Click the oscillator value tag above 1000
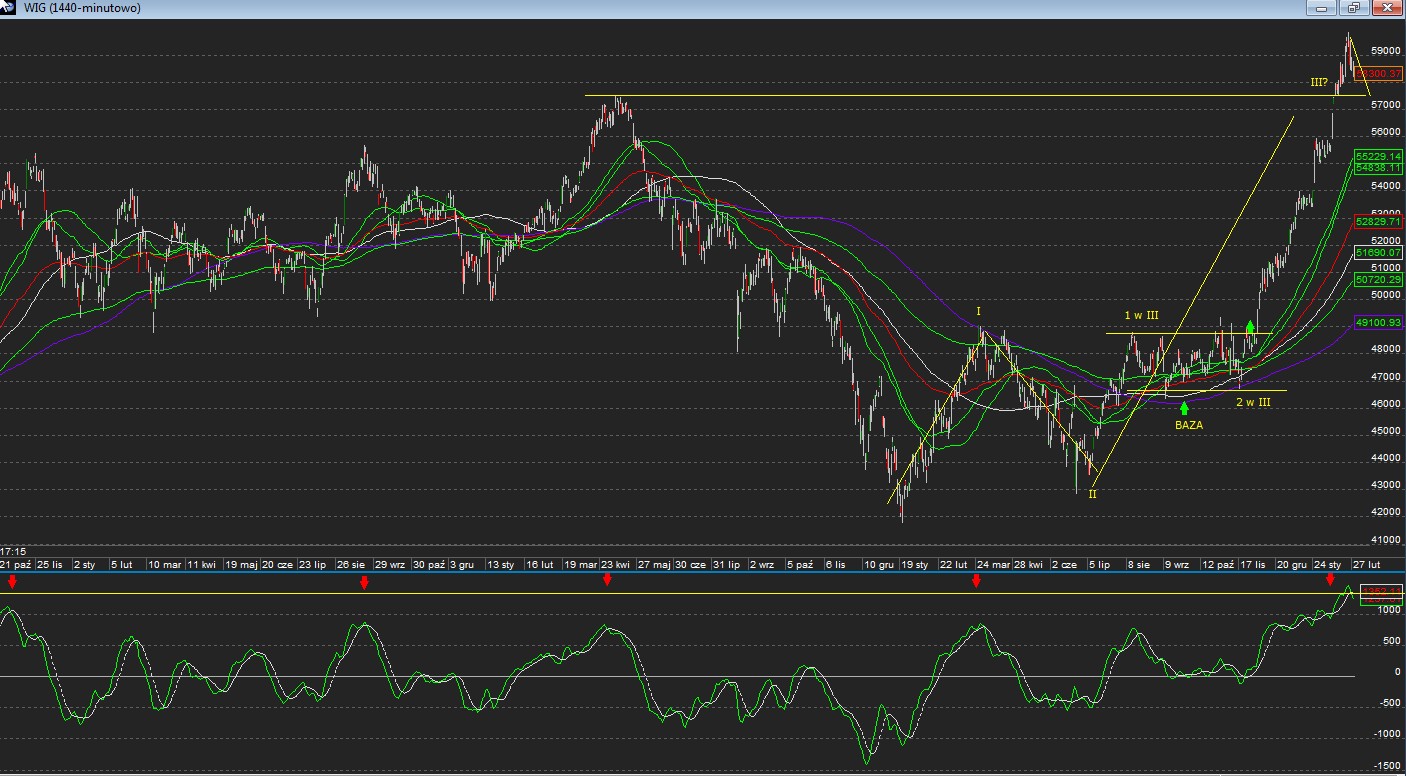 tap(1381, 591)
